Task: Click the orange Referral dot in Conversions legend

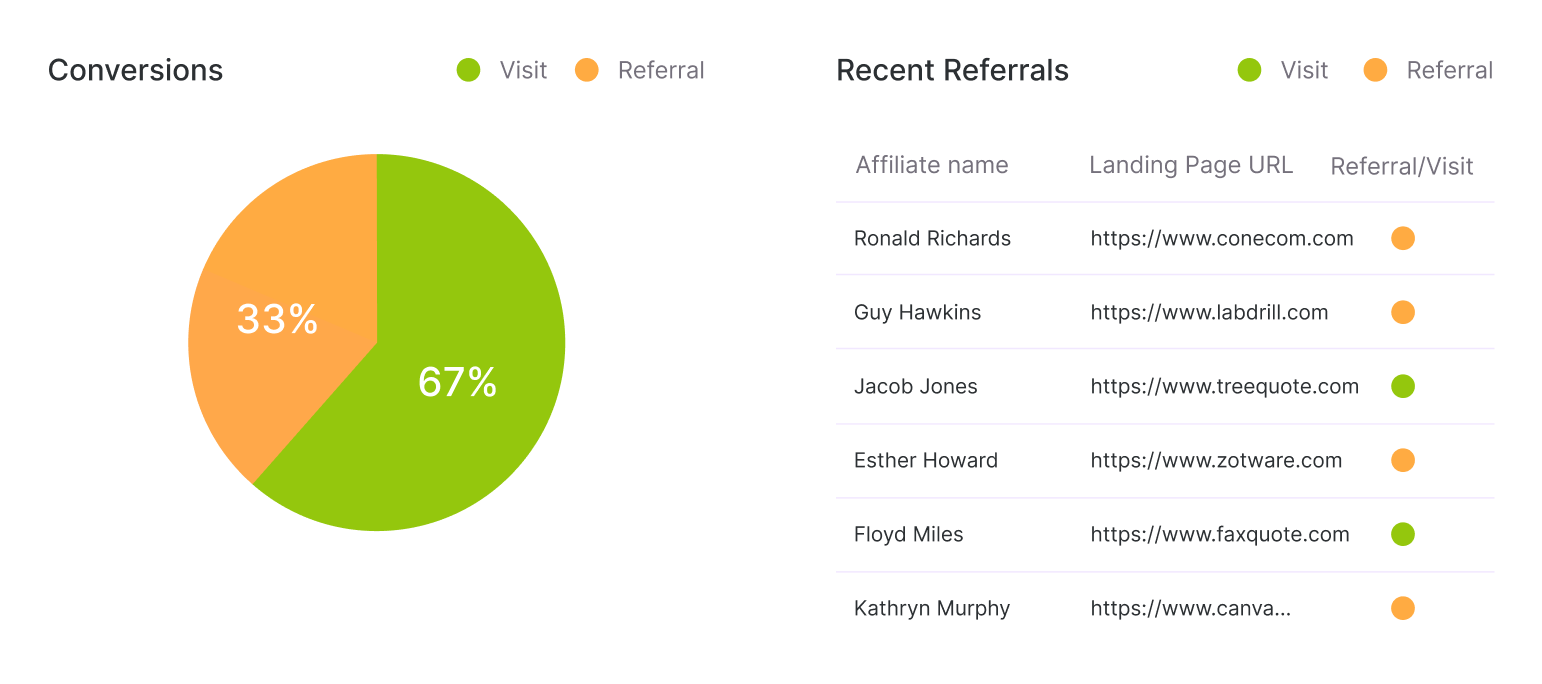Action: point(587,70)
